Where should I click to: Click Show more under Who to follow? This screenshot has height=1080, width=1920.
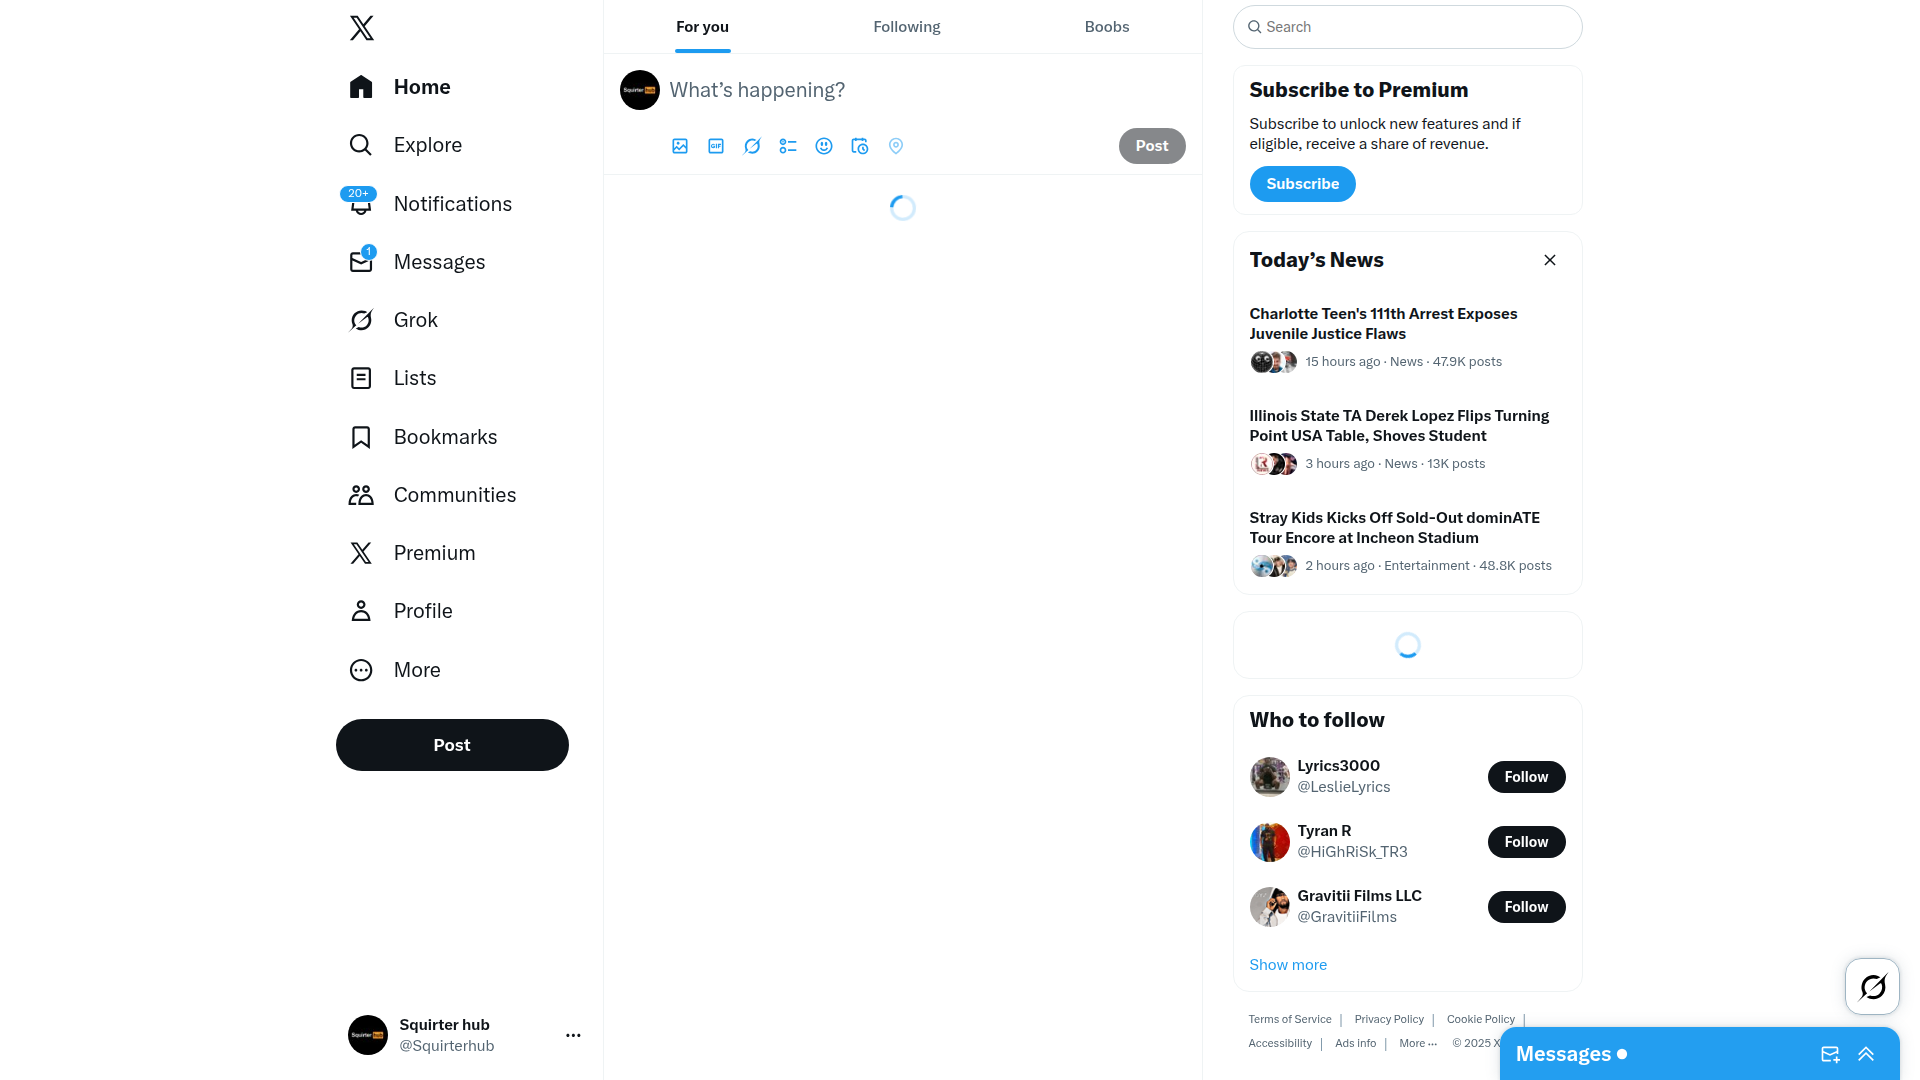pos(1288,965)
